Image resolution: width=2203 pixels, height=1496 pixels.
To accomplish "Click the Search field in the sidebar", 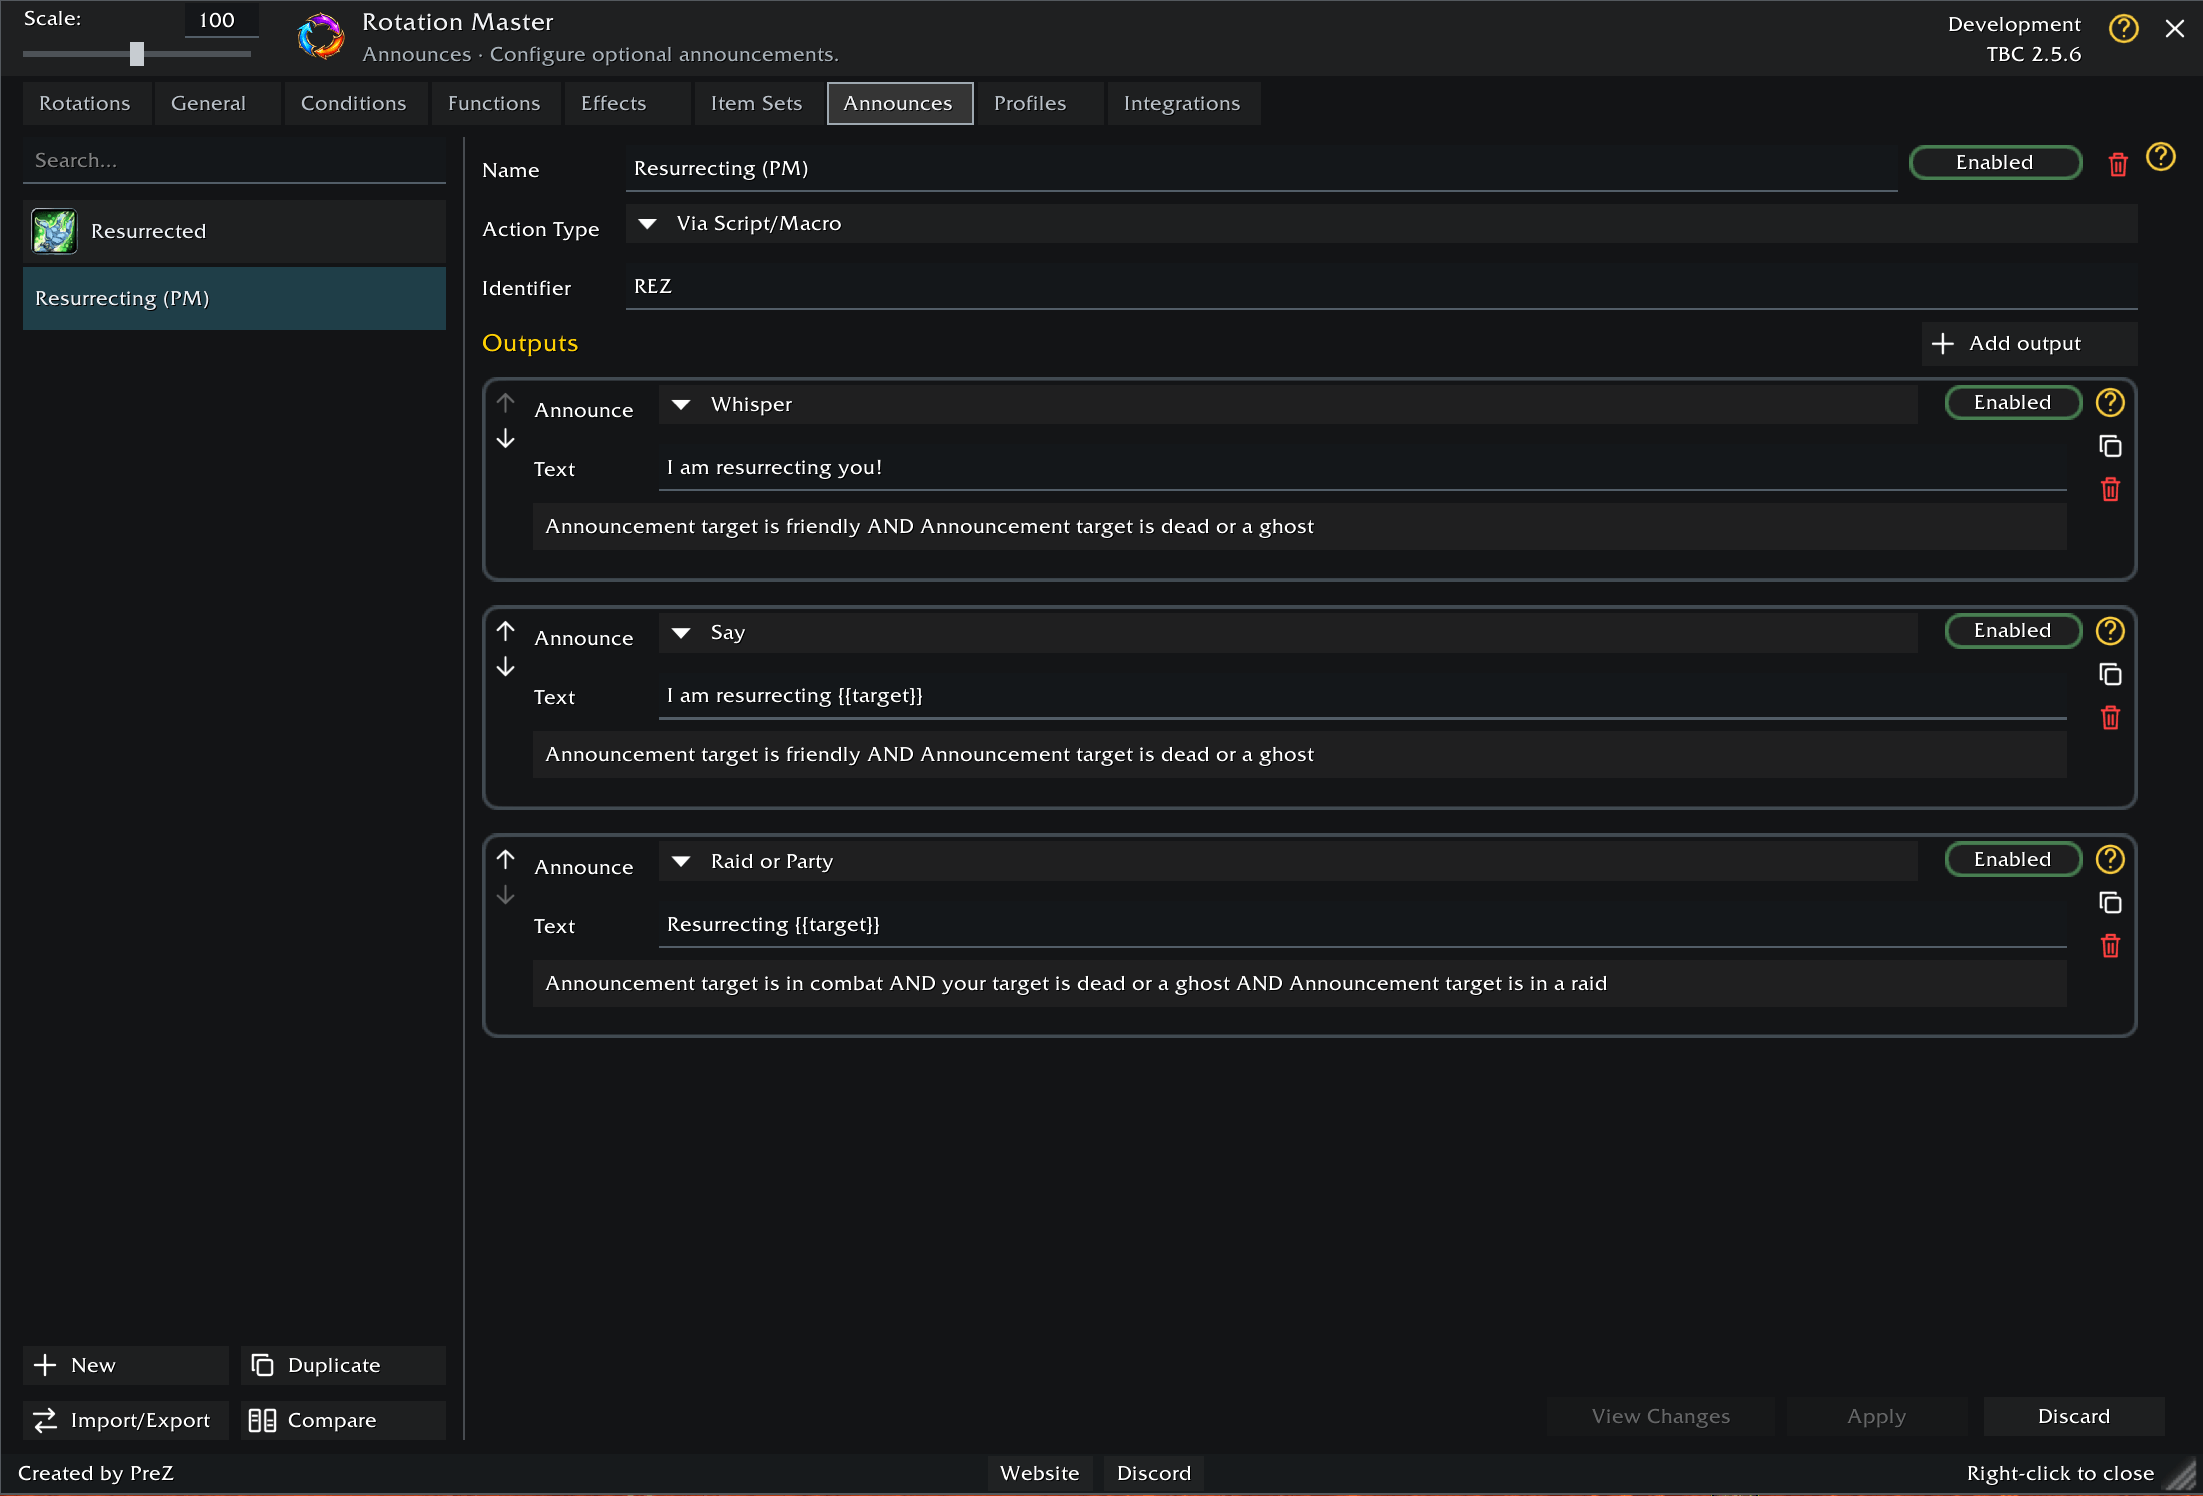I will coord(234,161).
